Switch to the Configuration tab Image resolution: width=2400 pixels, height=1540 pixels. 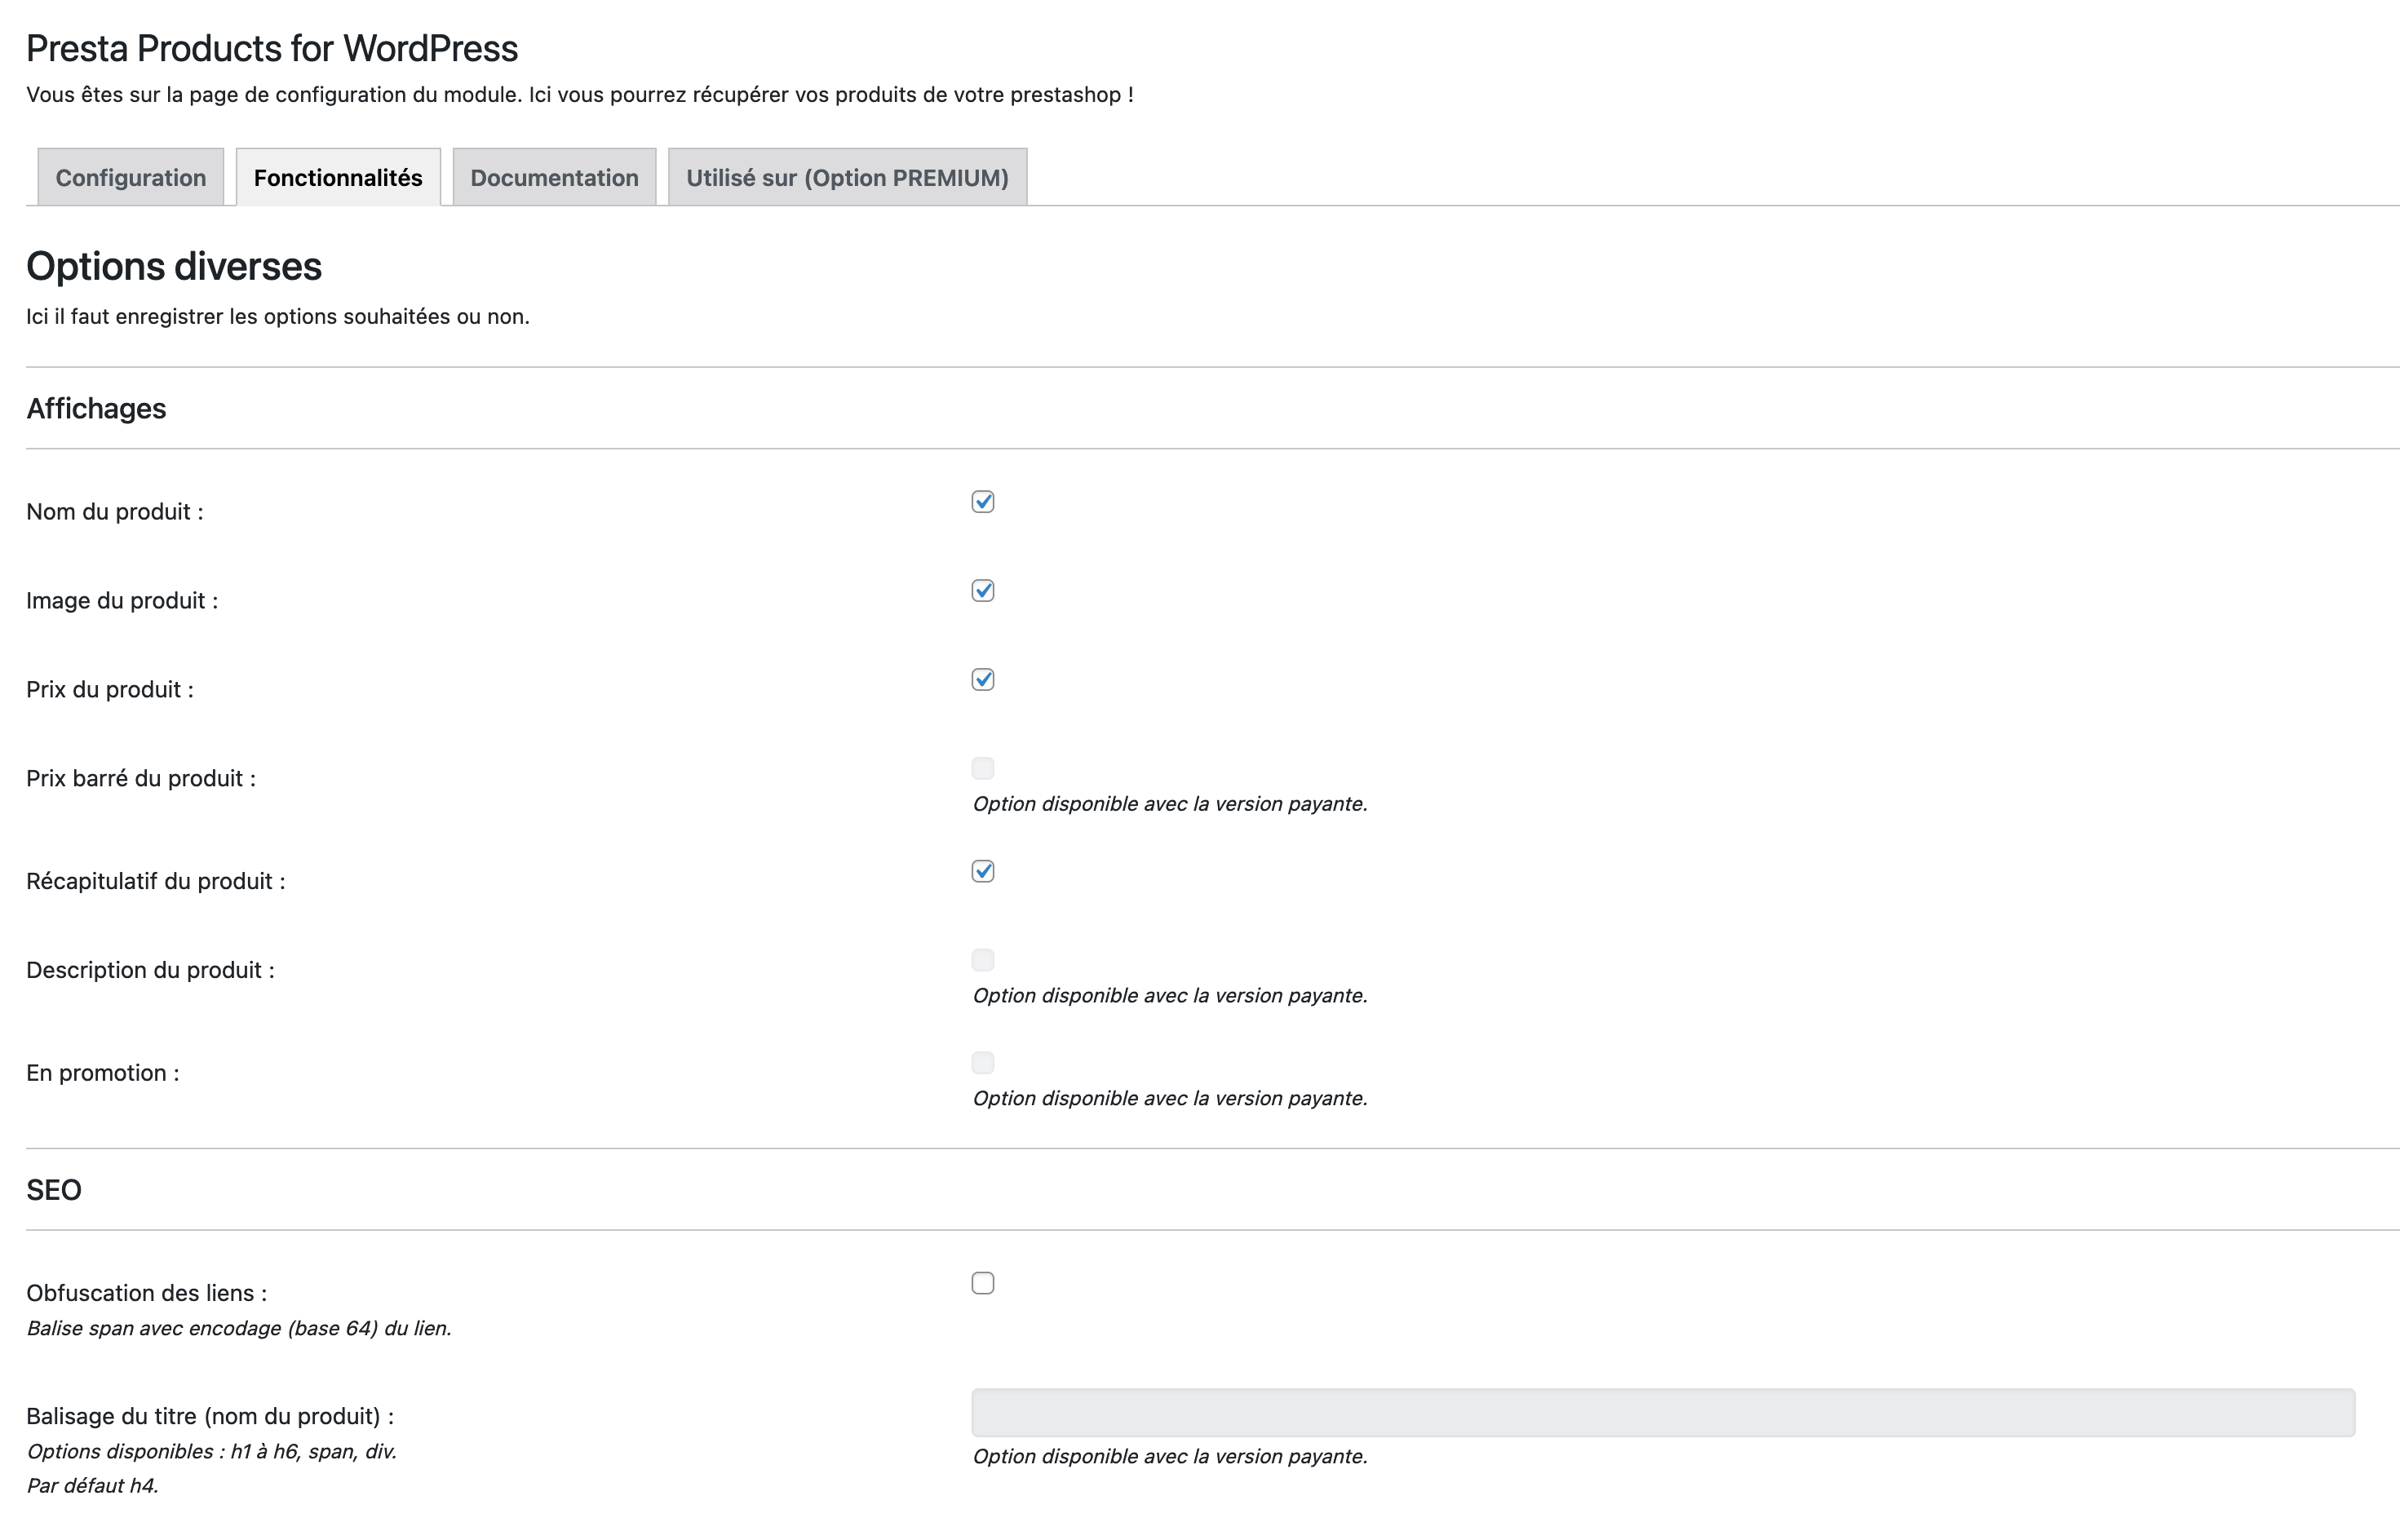click(131, 177)
